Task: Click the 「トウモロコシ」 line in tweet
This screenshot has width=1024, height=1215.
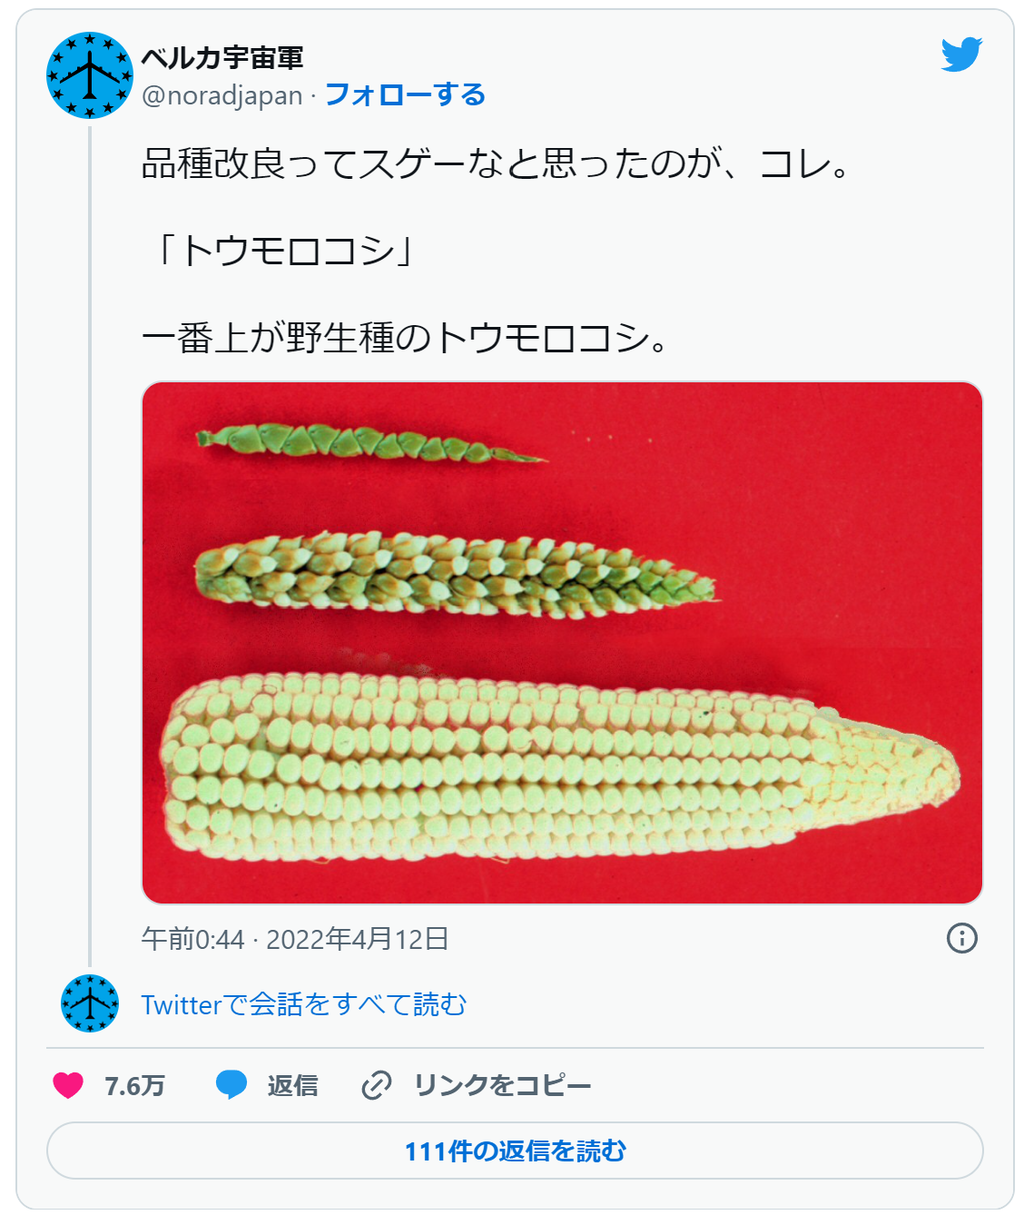Action: [x=283, y=252]
